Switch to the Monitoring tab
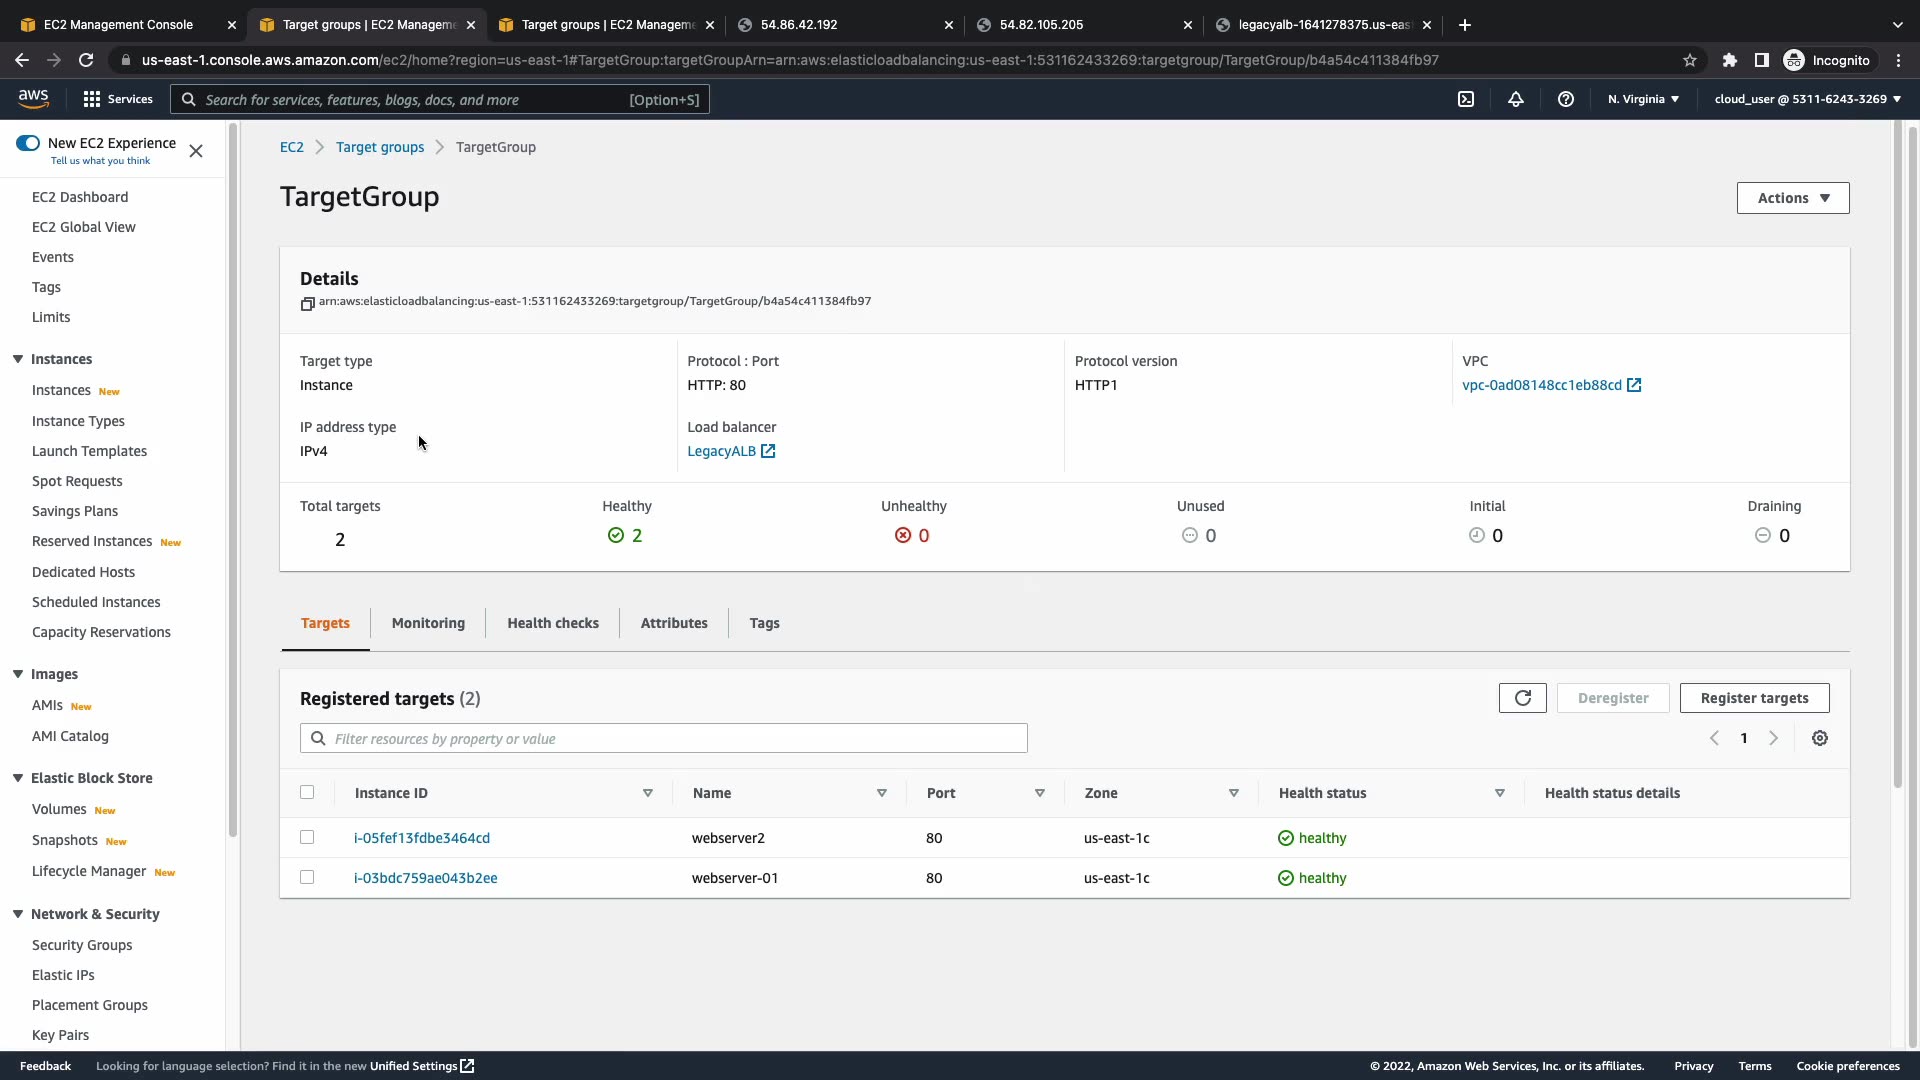The width and height of the screenshot is (1920, 1080). 428,623
